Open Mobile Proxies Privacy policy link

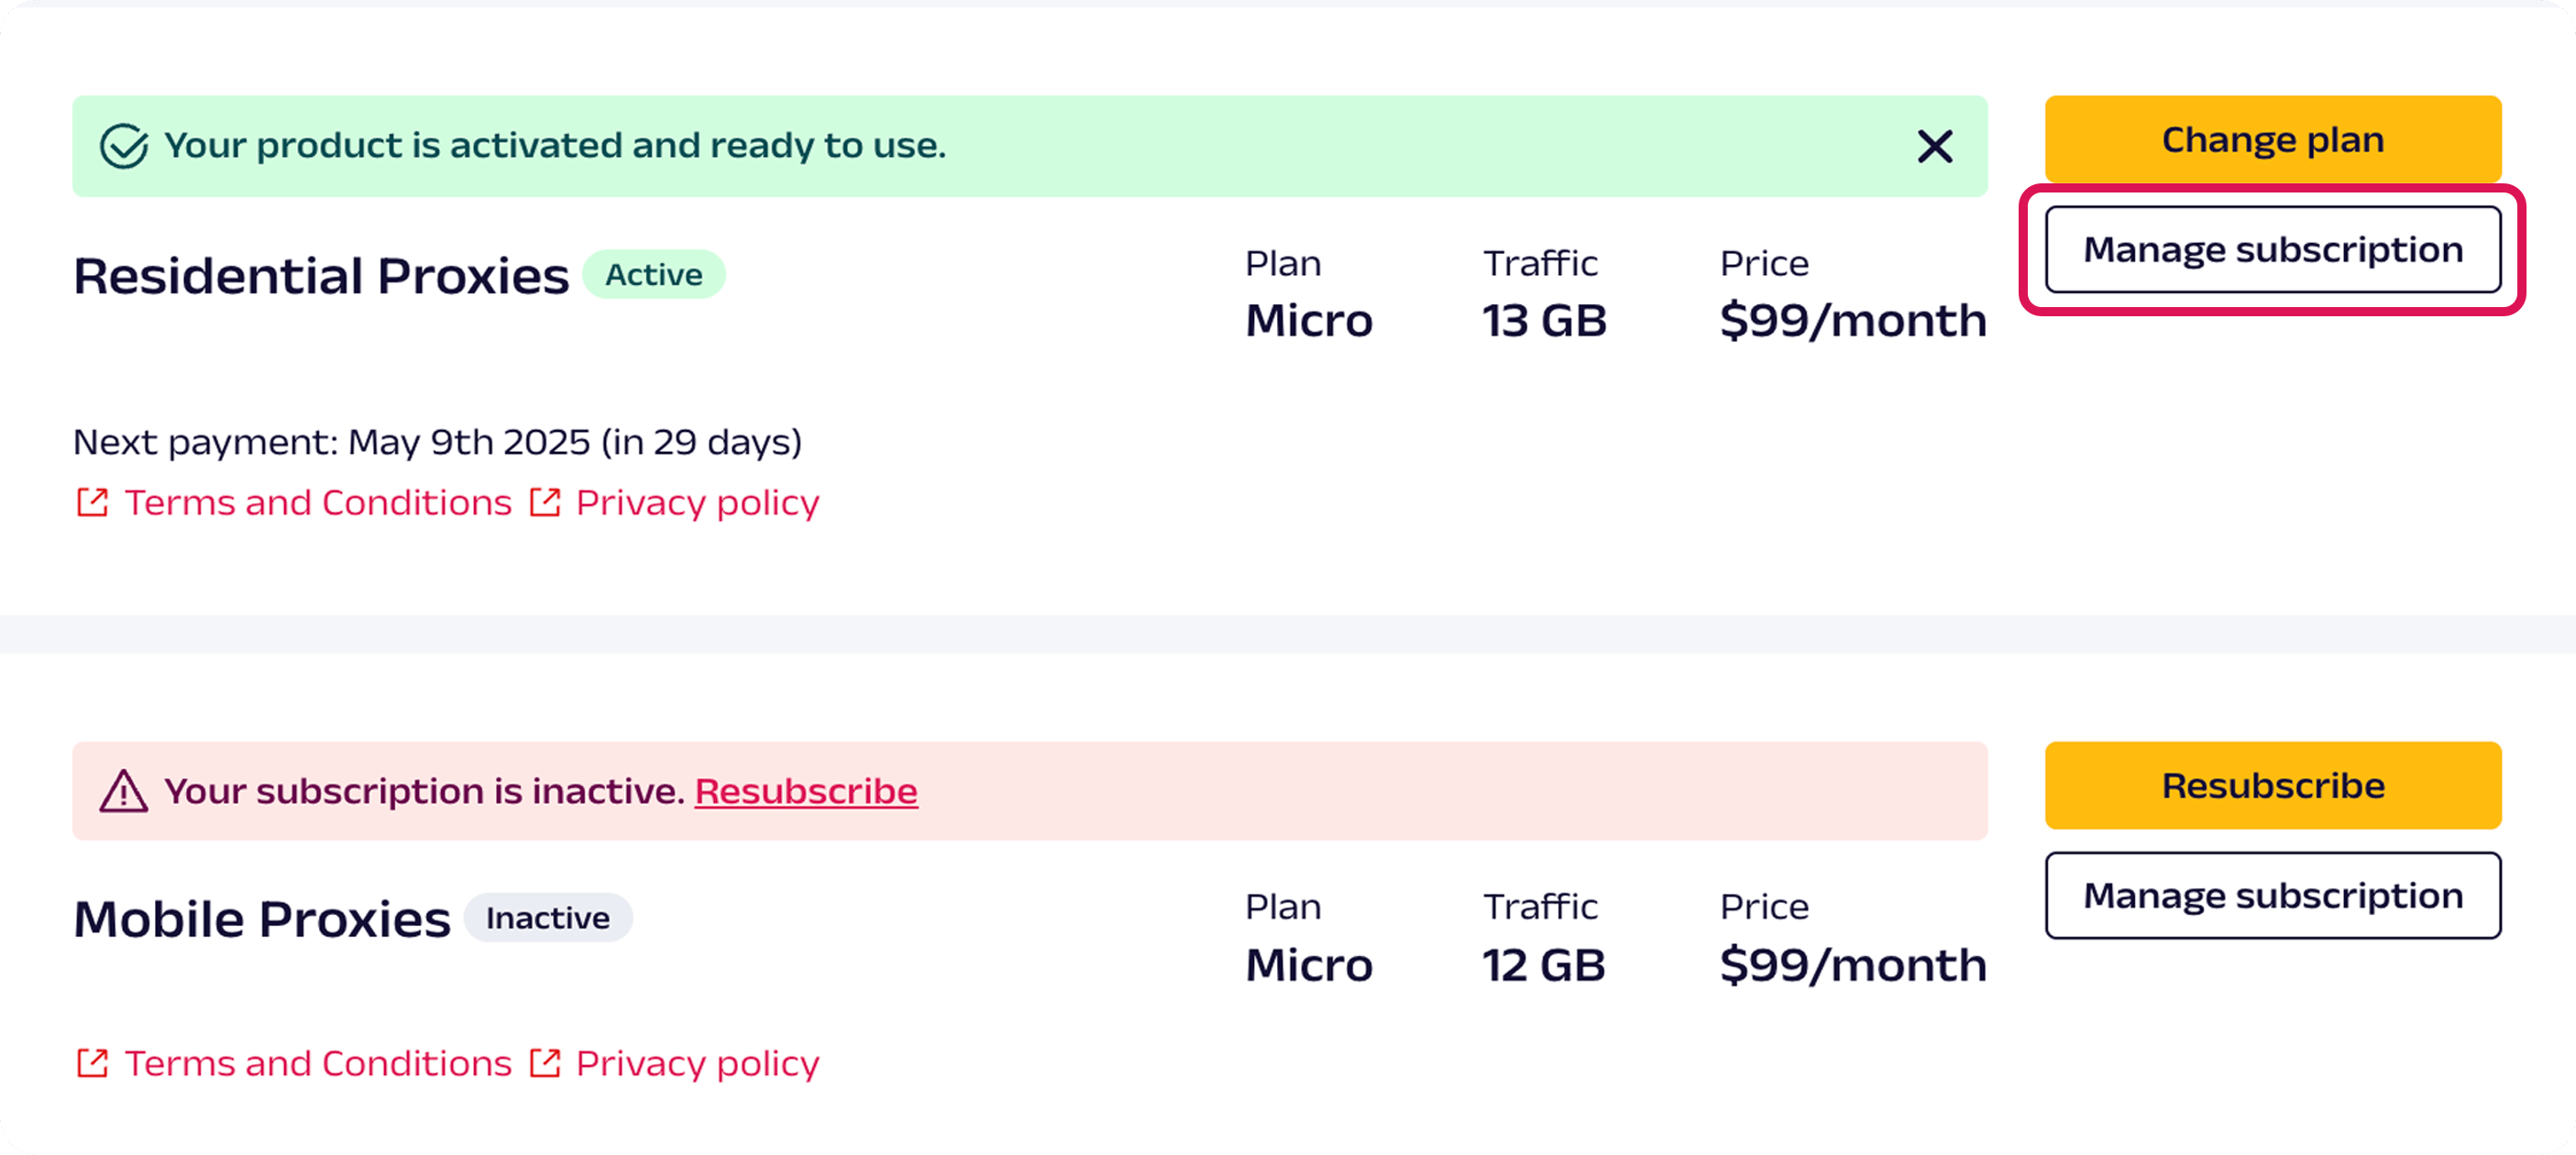[697, 1063]
